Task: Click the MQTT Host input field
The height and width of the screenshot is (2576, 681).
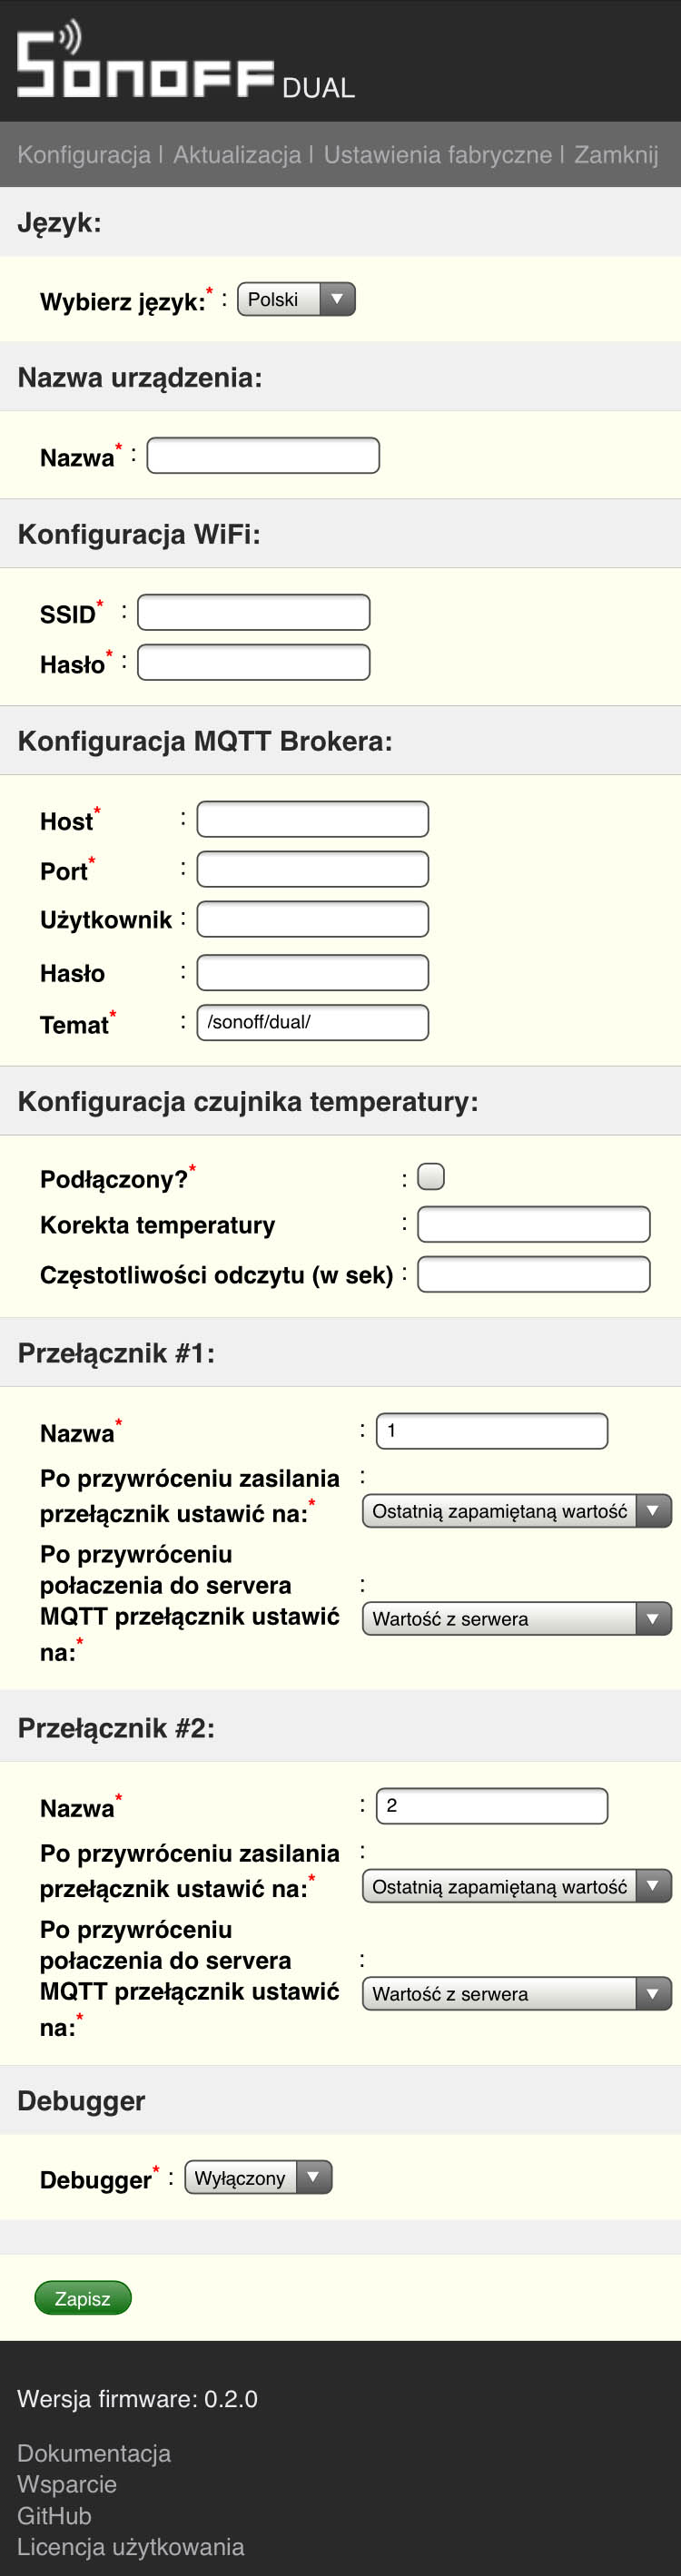Action: click(313, 819)
